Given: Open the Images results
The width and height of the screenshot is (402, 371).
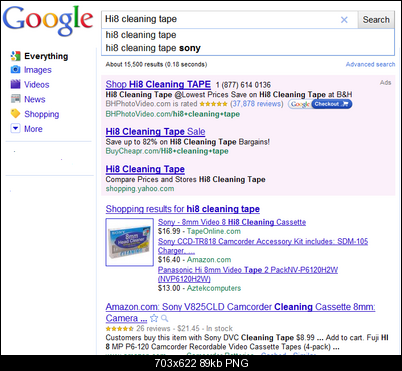Looking at the screenshot, I should tap(38, 70).
